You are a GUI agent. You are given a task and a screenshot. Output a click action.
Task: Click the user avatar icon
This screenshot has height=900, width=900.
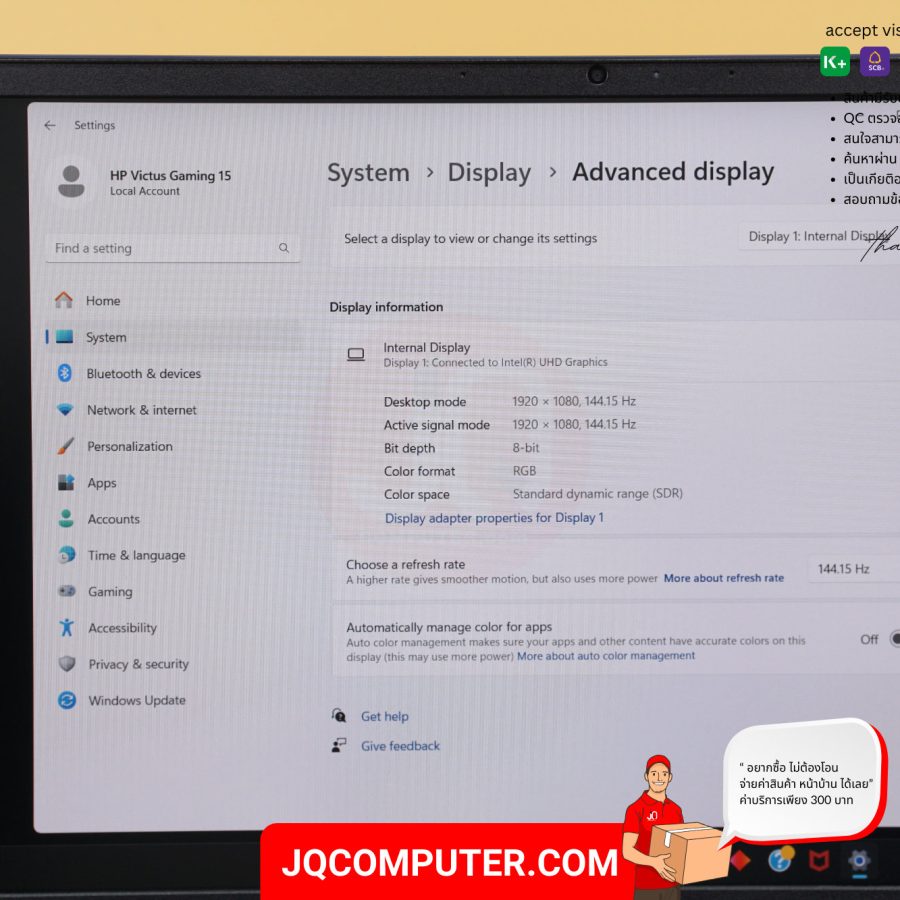tap(71, 181)
